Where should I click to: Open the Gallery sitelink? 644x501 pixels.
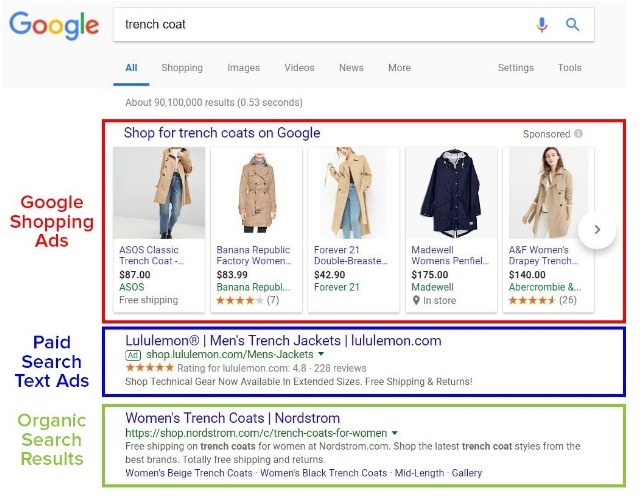pyautogui.click(x=467, y=473)
